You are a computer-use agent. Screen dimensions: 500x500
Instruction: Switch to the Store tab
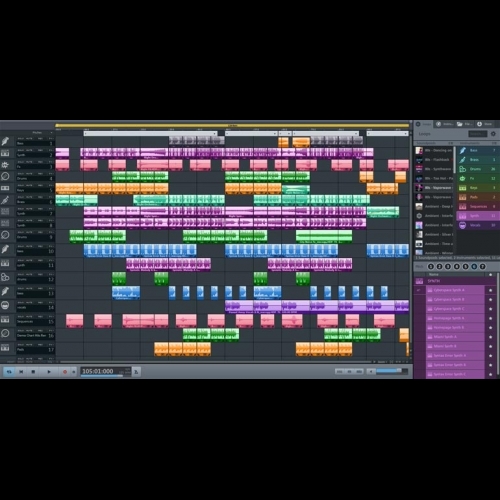click(x=485, y=124)
